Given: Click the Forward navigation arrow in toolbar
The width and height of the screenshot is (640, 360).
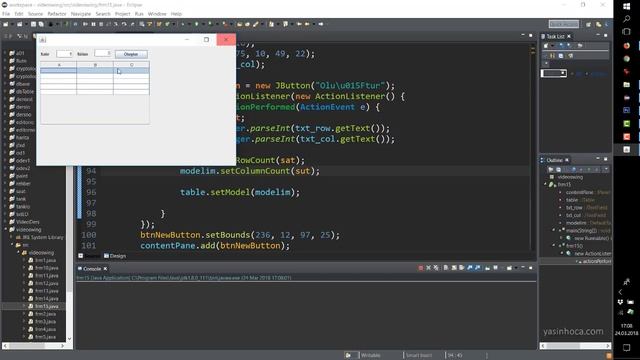Looking at the screenshot, I should 321,24.
